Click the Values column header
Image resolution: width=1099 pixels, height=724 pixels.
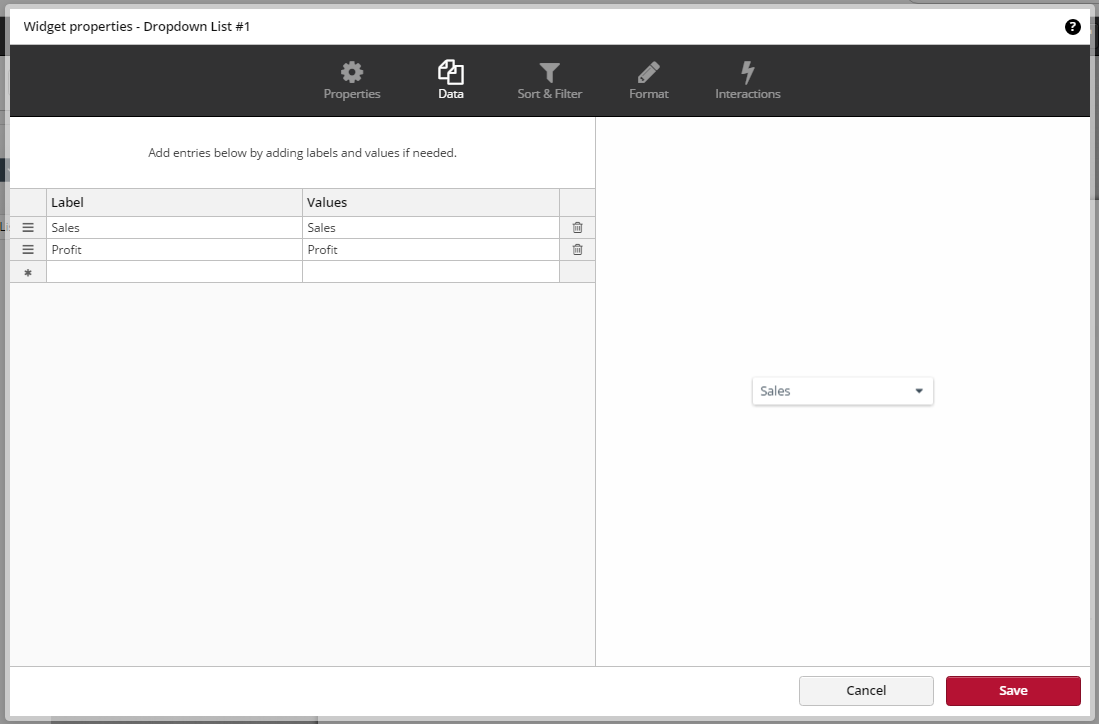coord(430,202)
